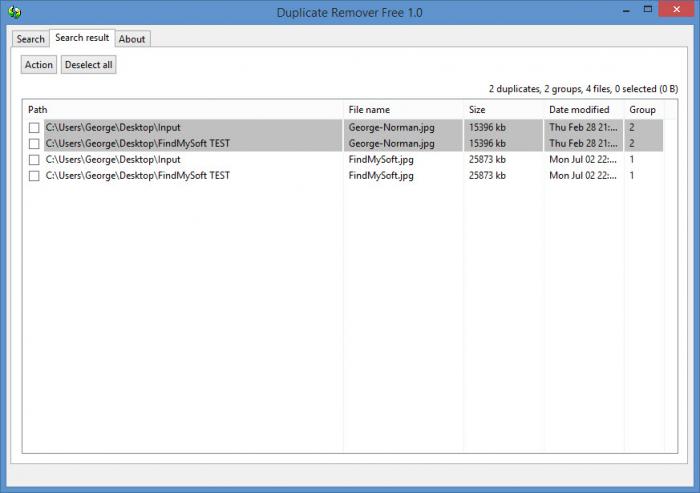Tick the George-Norman.jpg checkbox in FindMySoft TEST folder

[x=34, y=144]
